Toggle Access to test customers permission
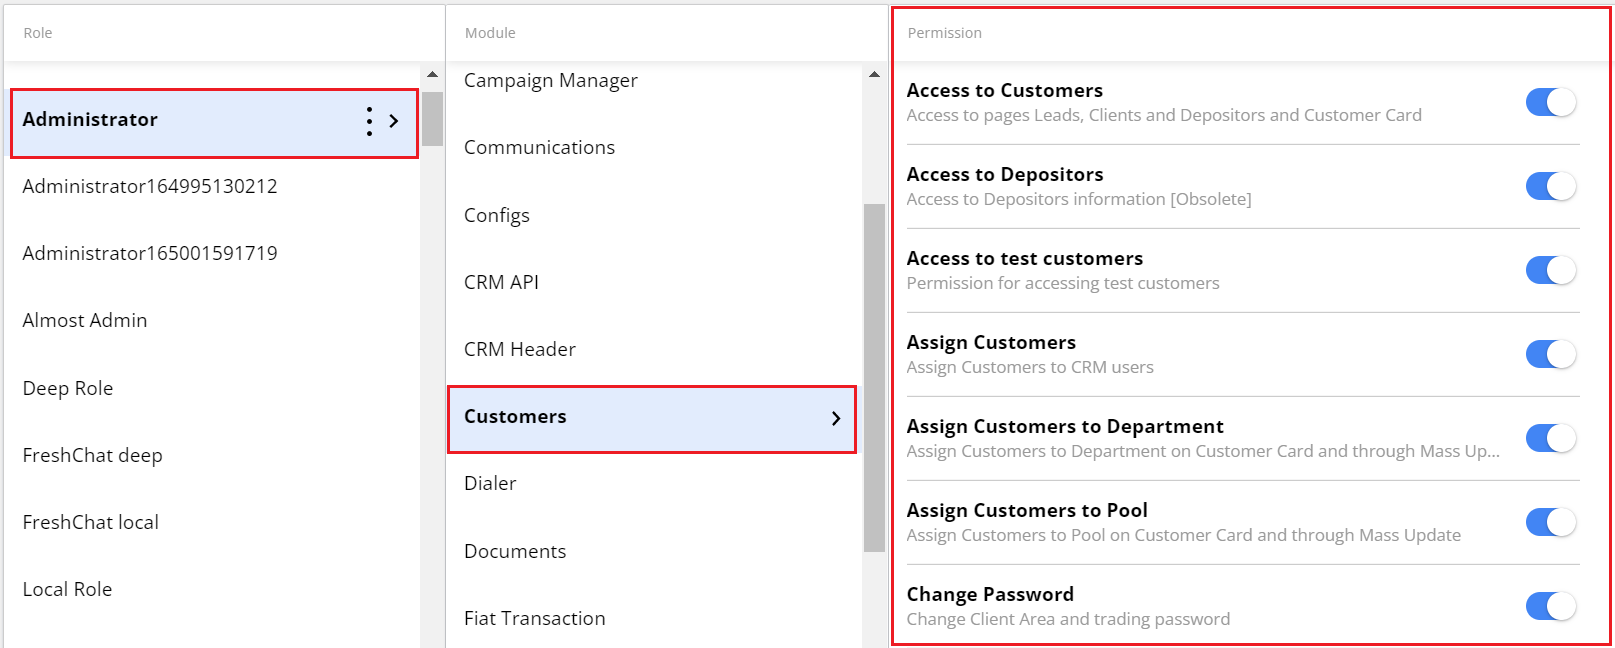The height and width of the screenshot is (648, 1615). 1549,270
